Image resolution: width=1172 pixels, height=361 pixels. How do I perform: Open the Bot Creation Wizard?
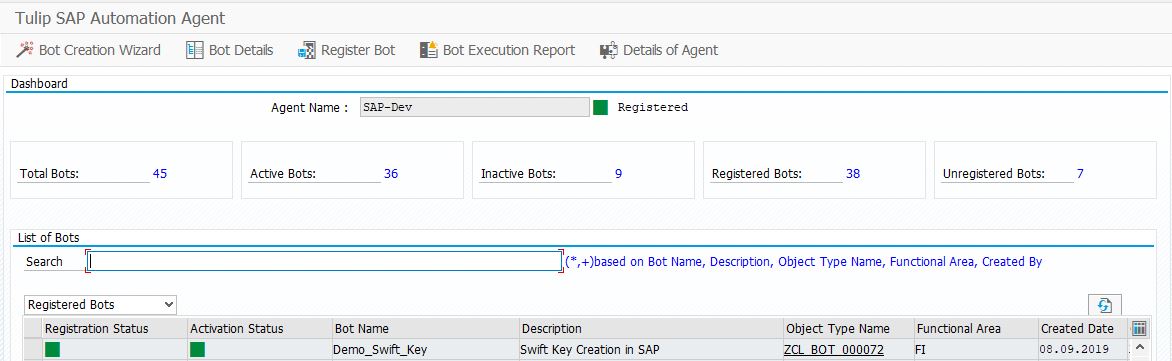[88, 50]
